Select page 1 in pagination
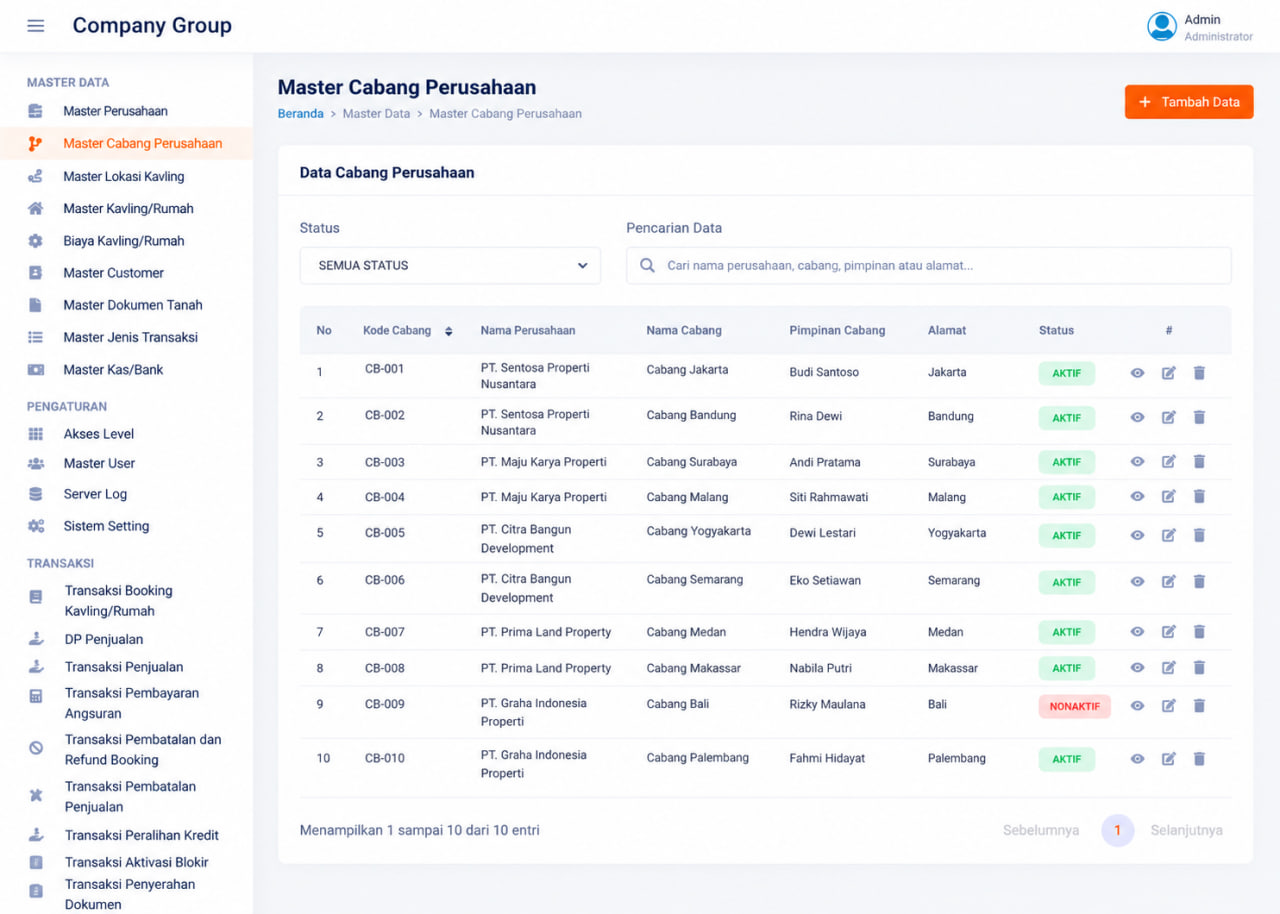The width and height of the screenshot is (1280, 914). 1118,830
